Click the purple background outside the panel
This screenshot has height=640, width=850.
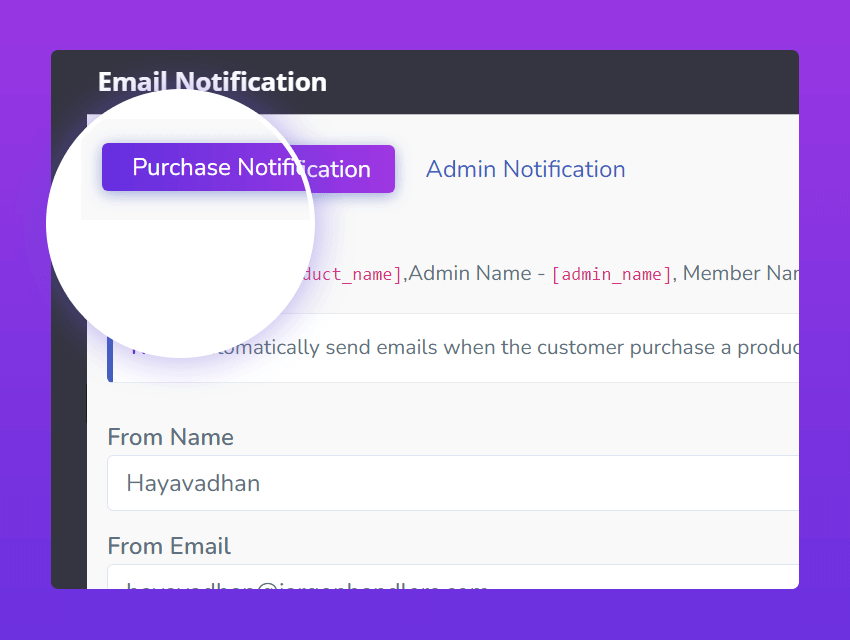tap(425, 22)
